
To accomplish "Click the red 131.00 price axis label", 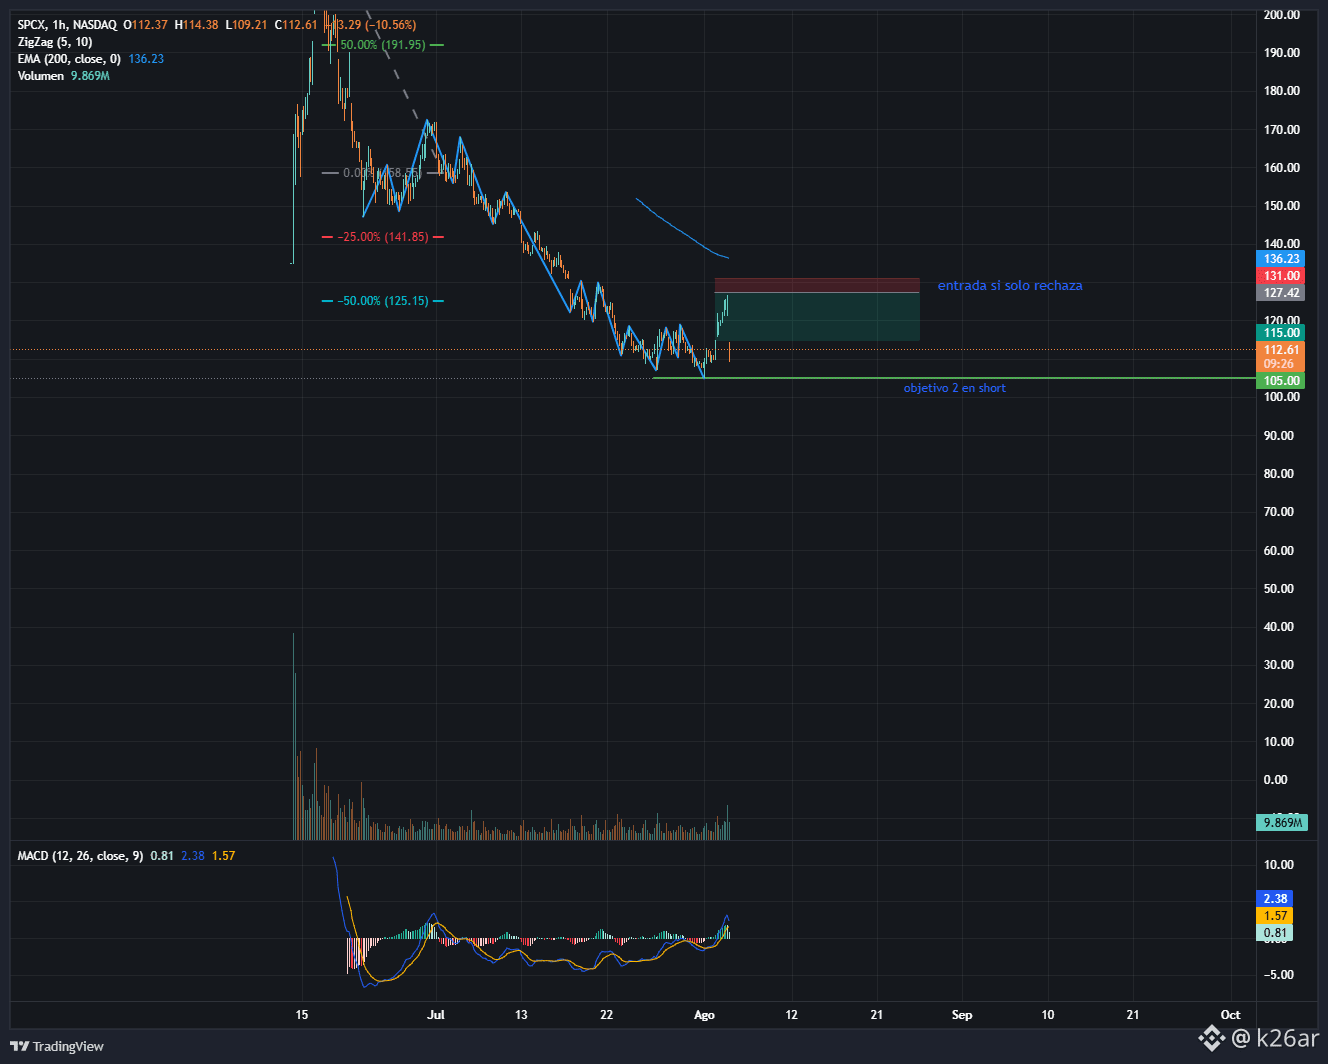I will click(1280, 276).
